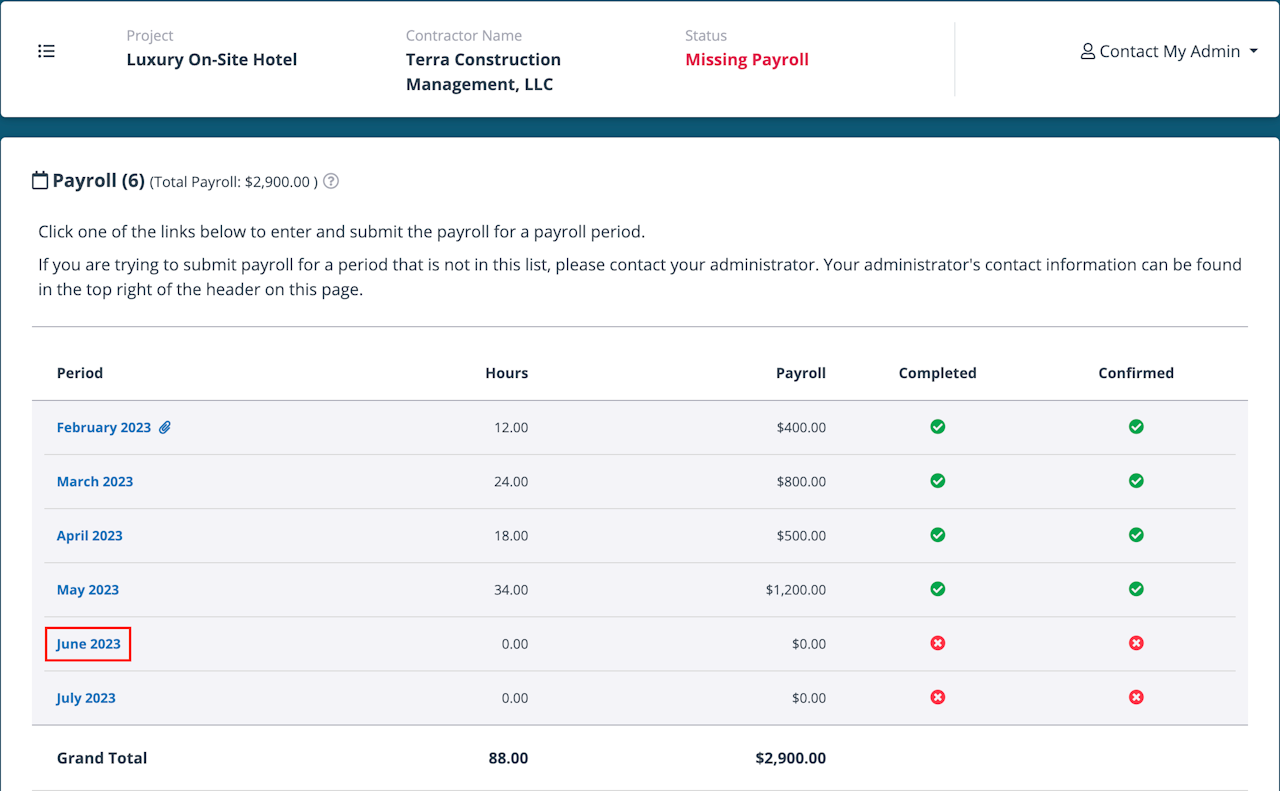Image resolution: width=1280 pixels, height=791 pixels.
Task: Click the Confirmed column header
Action: tap(1135, 373)
